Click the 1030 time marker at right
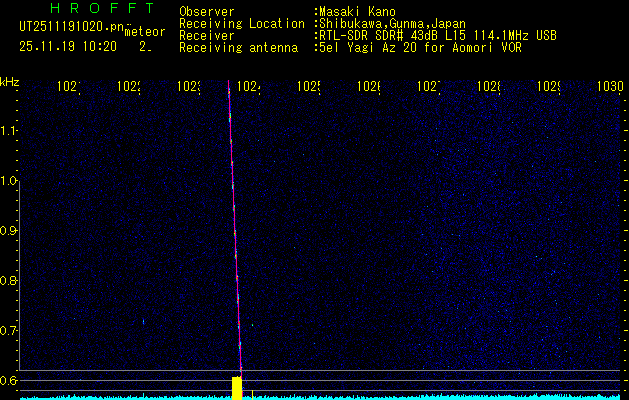This screenshot has width=629, height=400. coord(610,87)
